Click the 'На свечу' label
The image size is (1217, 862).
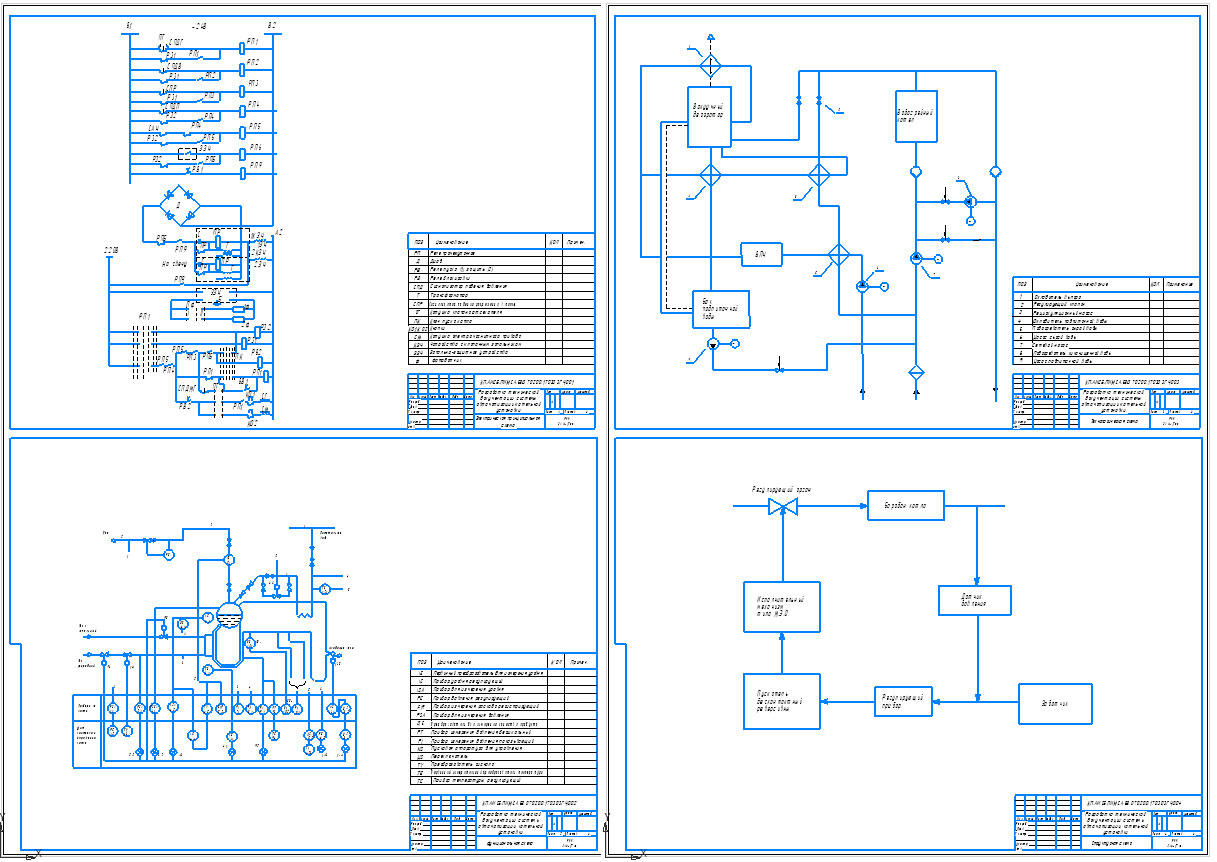click(x=174, y=263)
